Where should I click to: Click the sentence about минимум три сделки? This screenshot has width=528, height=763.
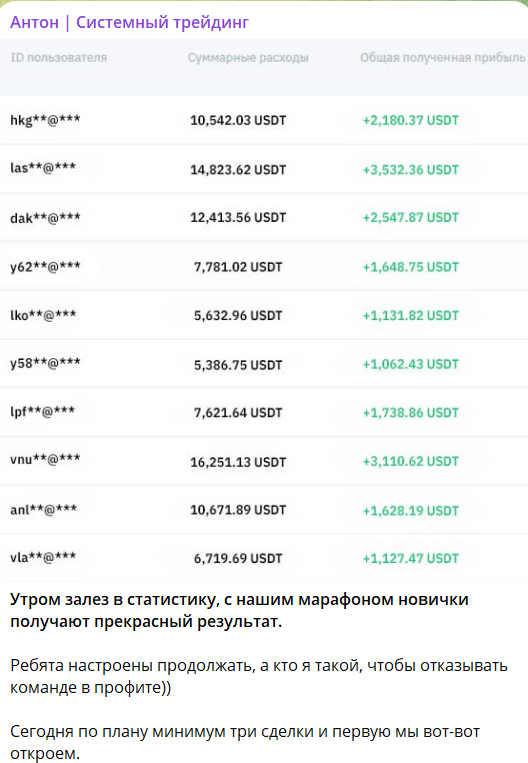coord(245,742)
